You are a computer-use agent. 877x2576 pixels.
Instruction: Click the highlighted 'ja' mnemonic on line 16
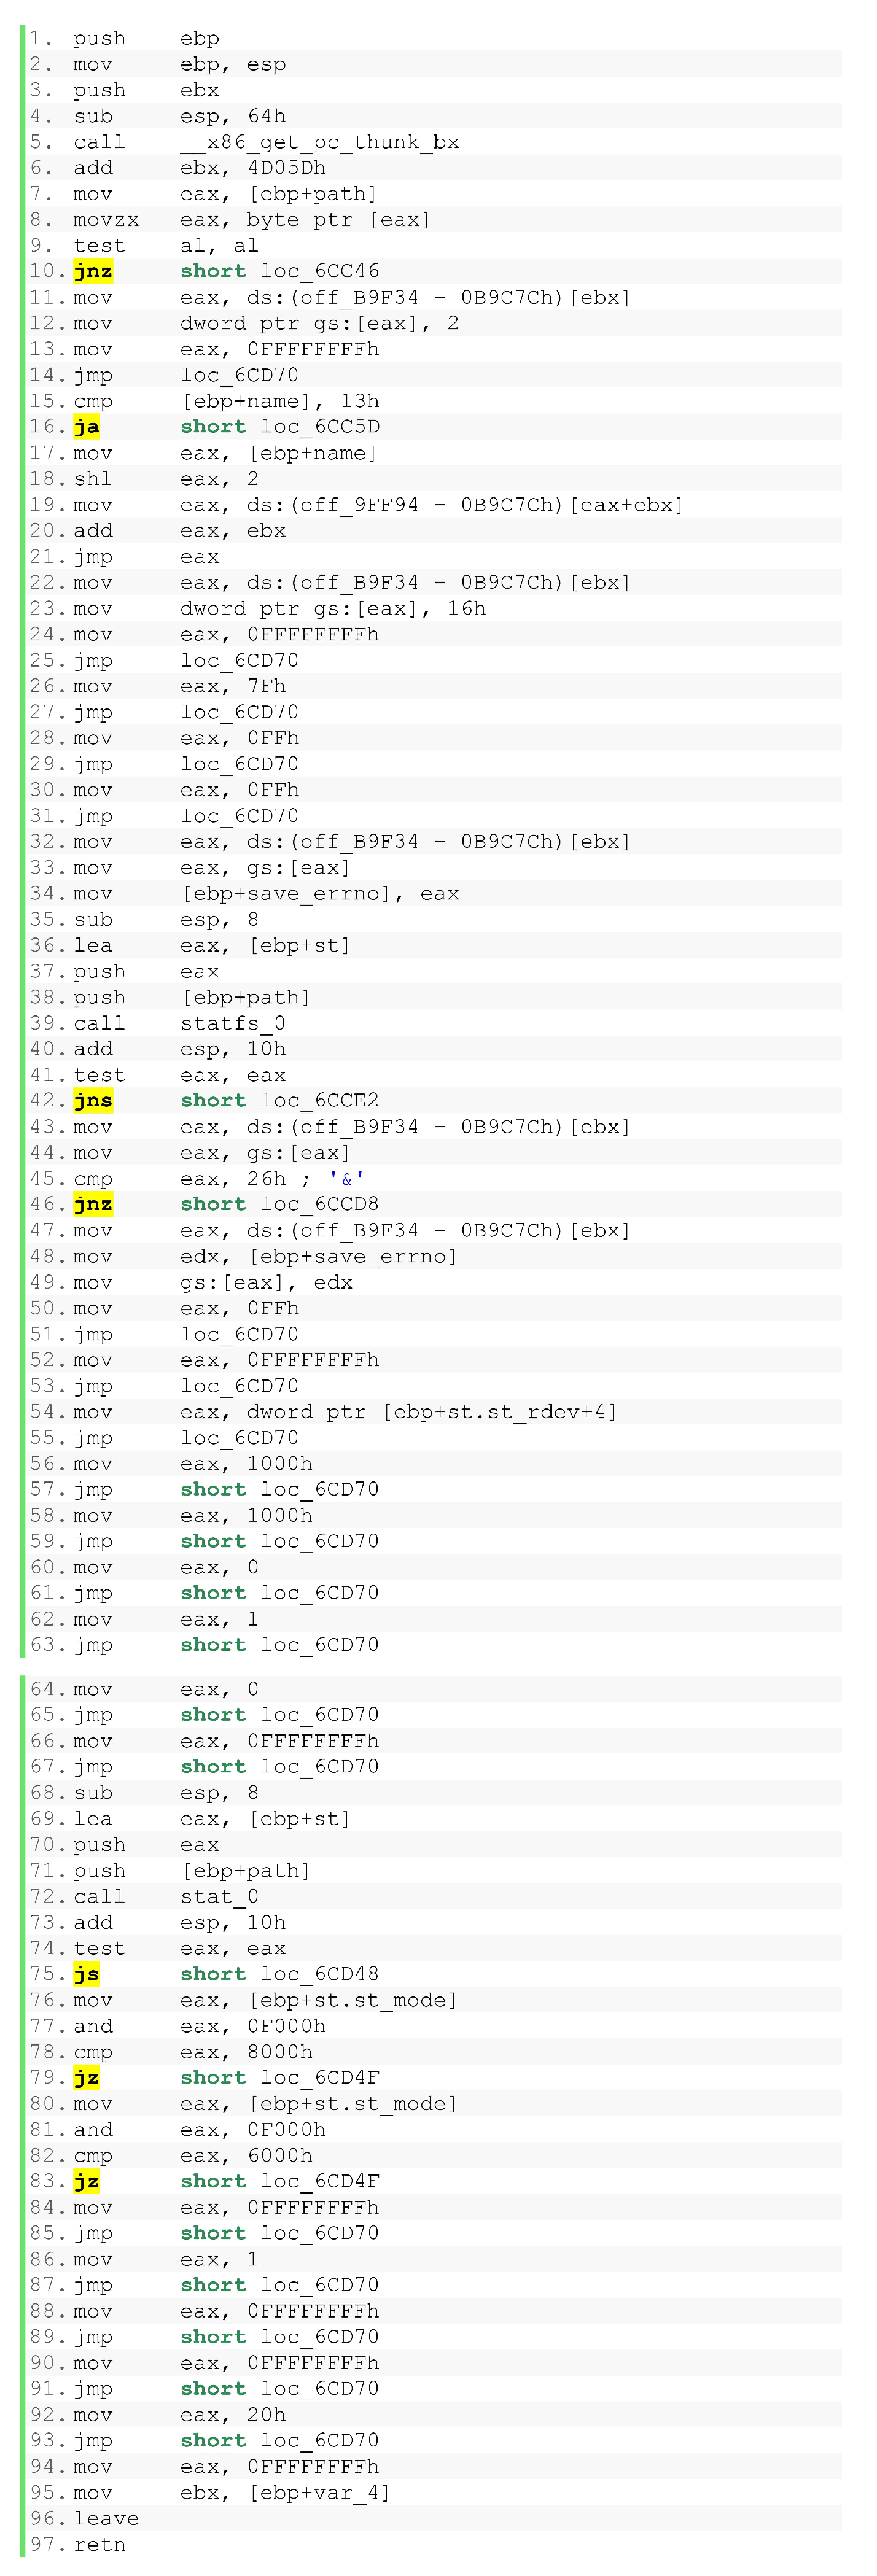pyautogui.click(x=86, y=427)
